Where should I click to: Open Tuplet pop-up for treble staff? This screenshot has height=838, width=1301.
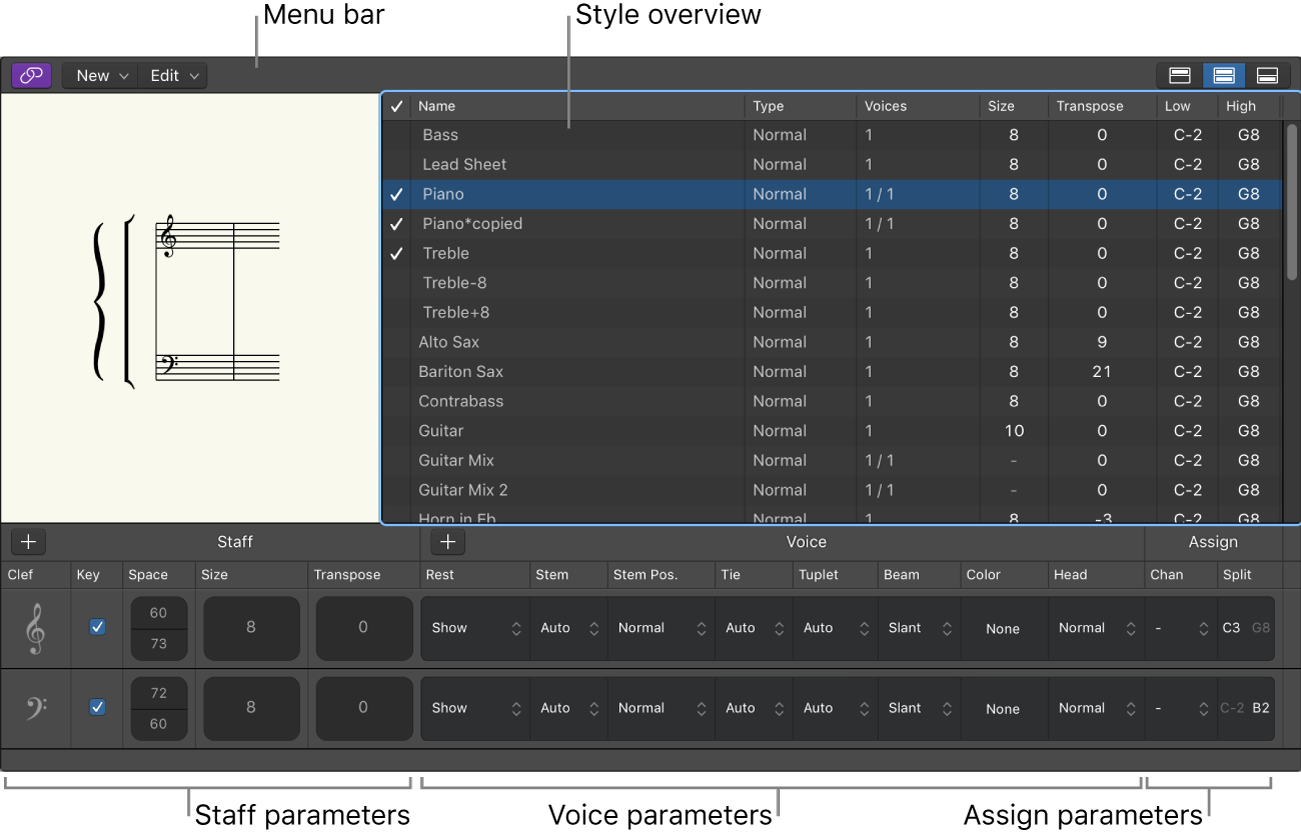(x=836, y=628)
